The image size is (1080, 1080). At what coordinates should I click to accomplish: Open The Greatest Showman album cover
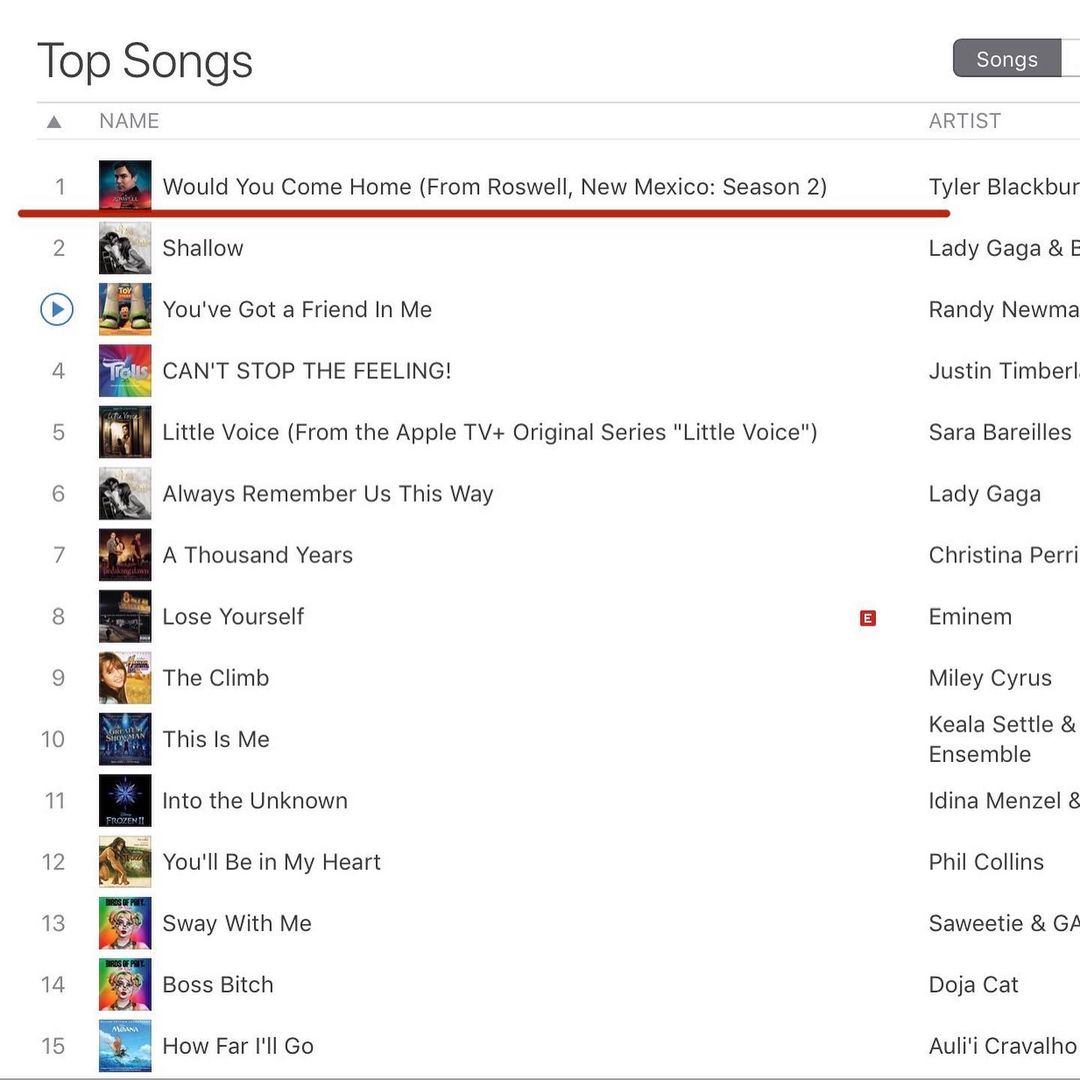click(125, 739)
